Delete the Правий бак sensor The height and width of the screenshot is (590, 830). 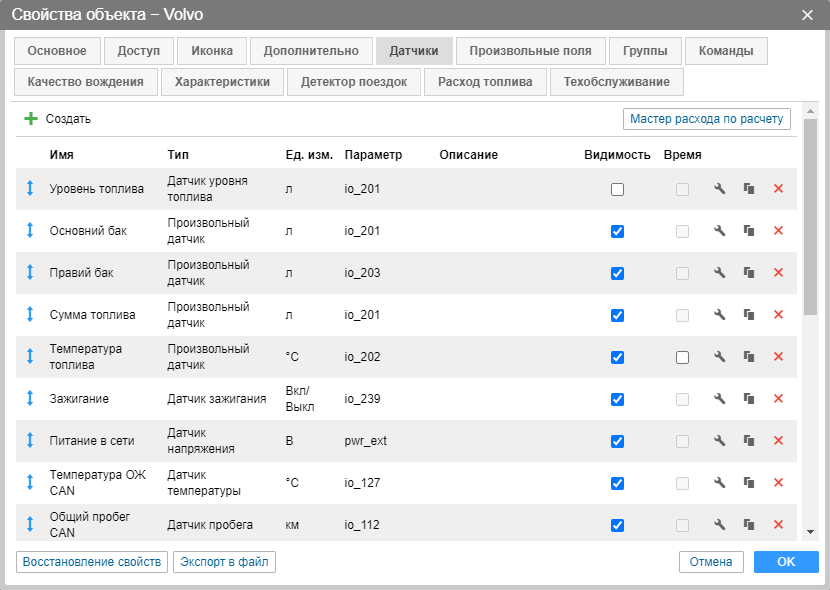coord(778,273)
